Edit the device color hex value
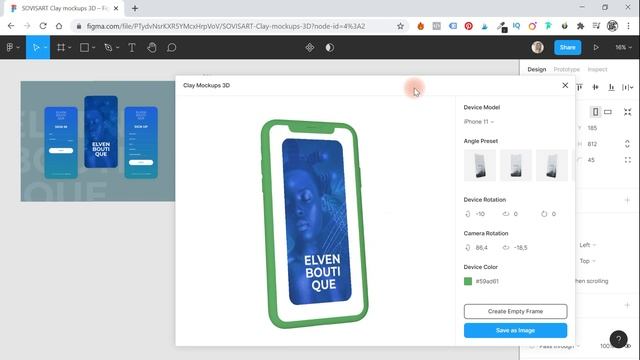The image size is (640, 360). (x=487, y=281)
